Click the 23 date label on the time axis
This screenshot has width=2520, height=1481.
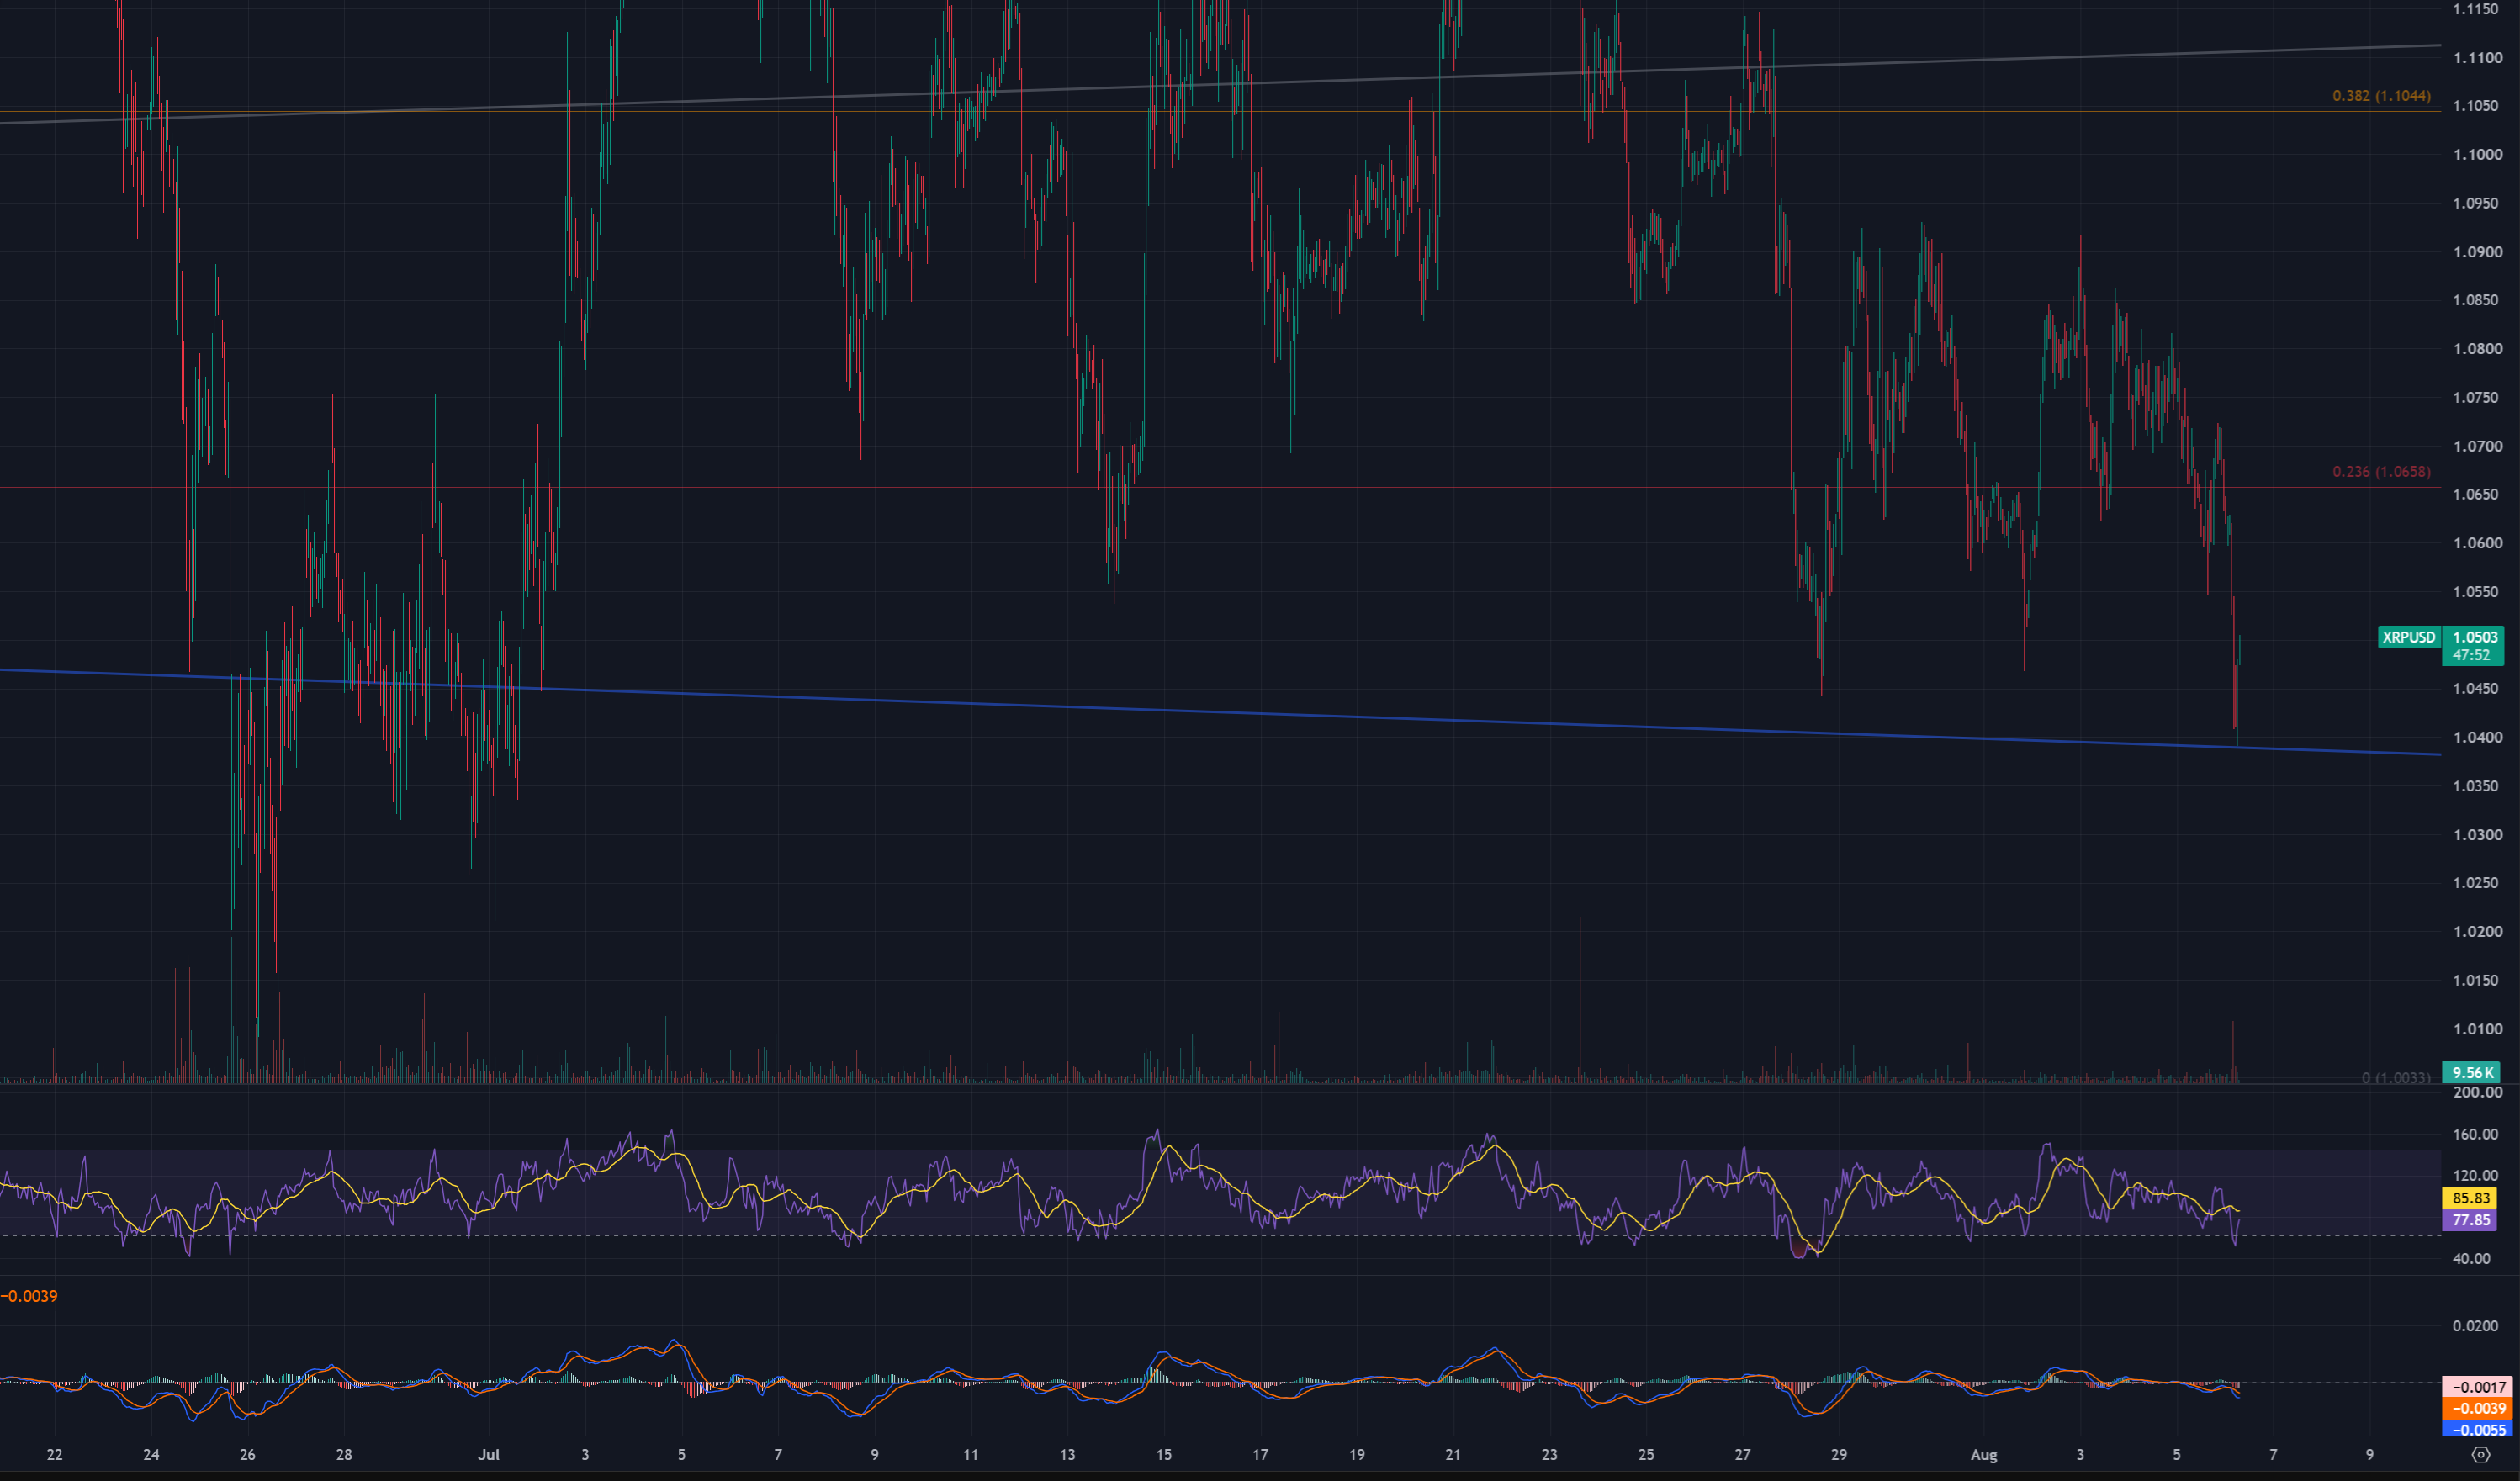click(x=1550, y=1455)
